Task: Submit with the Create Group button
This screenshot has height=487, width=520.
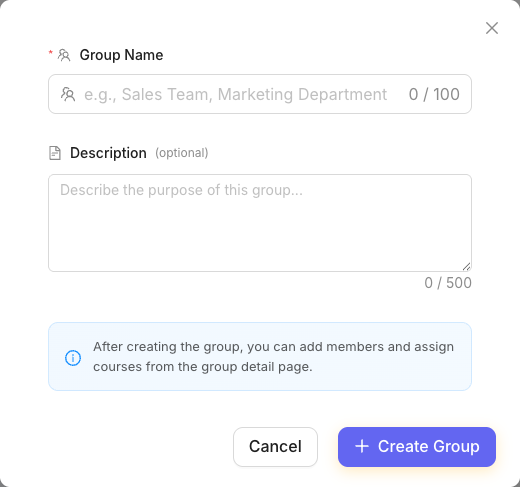Action: click(x=417, y=447)
